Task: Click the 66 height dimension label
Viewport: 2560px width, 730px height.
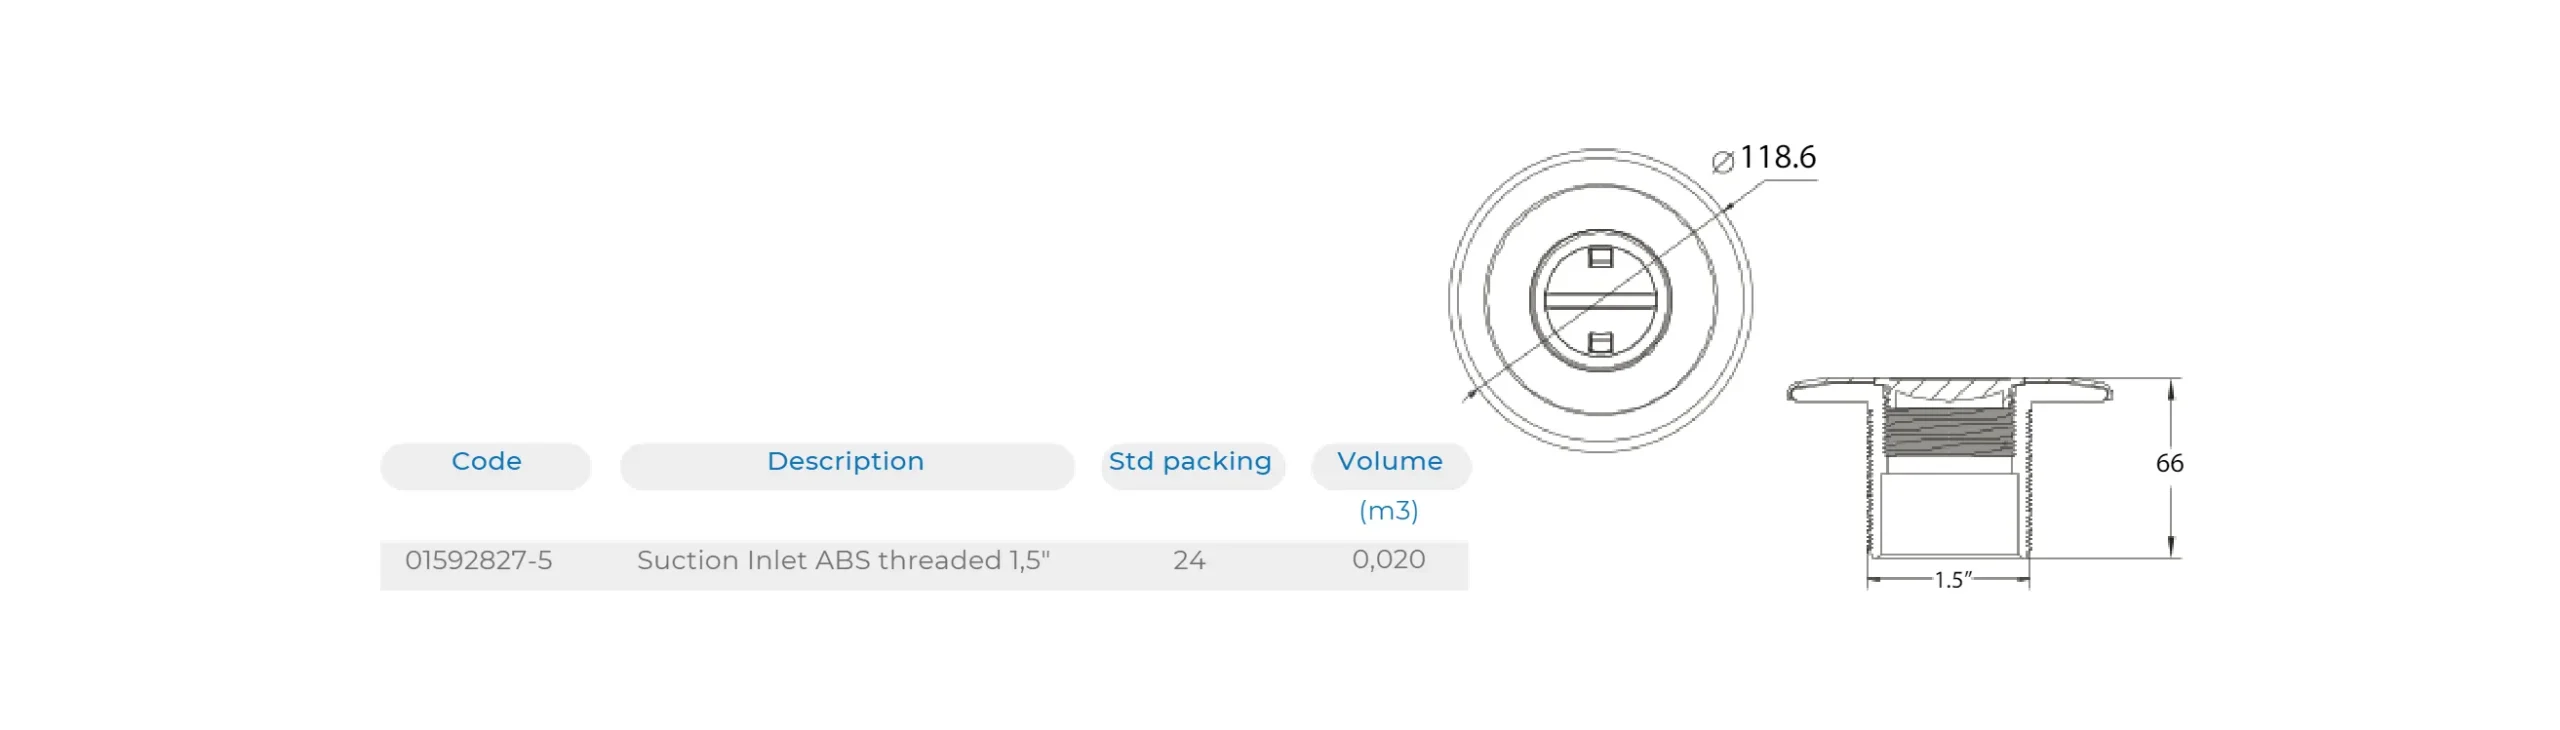Action: [2169, 464]
